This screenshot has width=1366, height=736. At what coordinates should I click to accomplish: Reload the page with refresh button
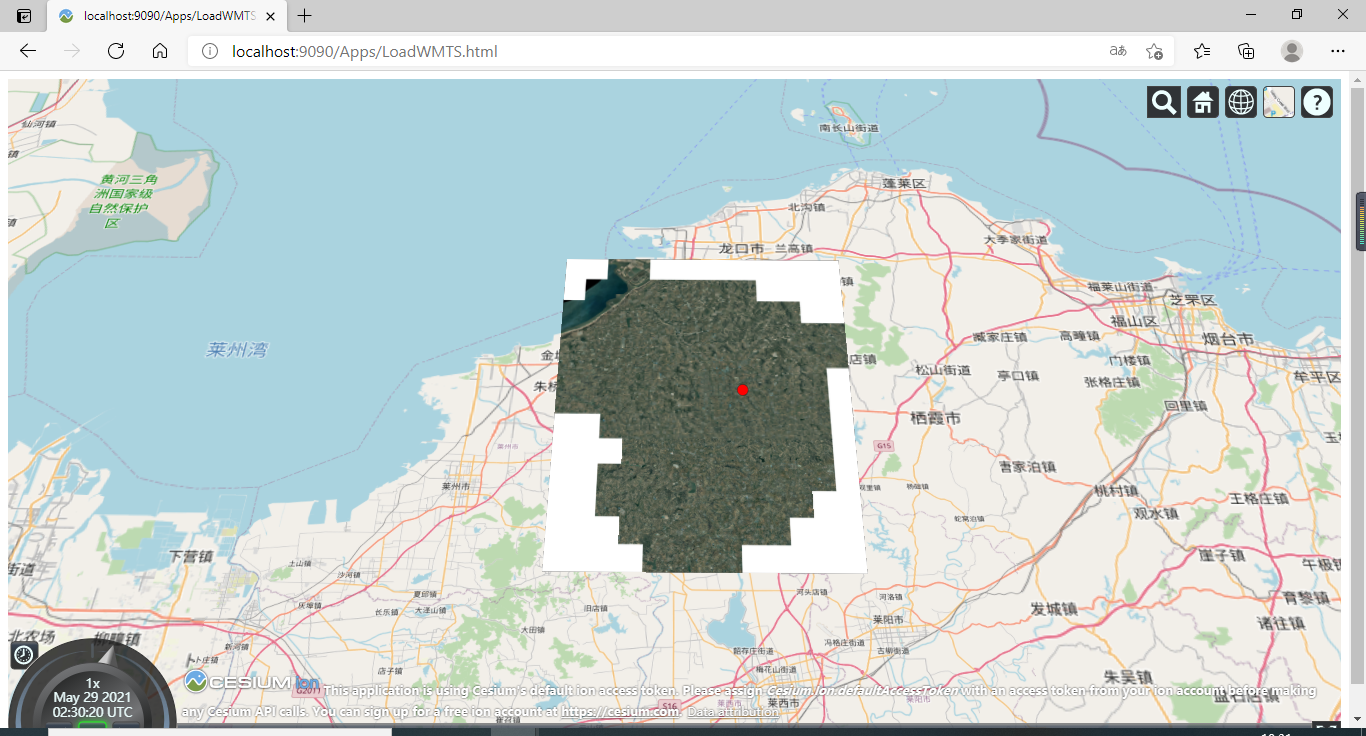pos(116,51)
